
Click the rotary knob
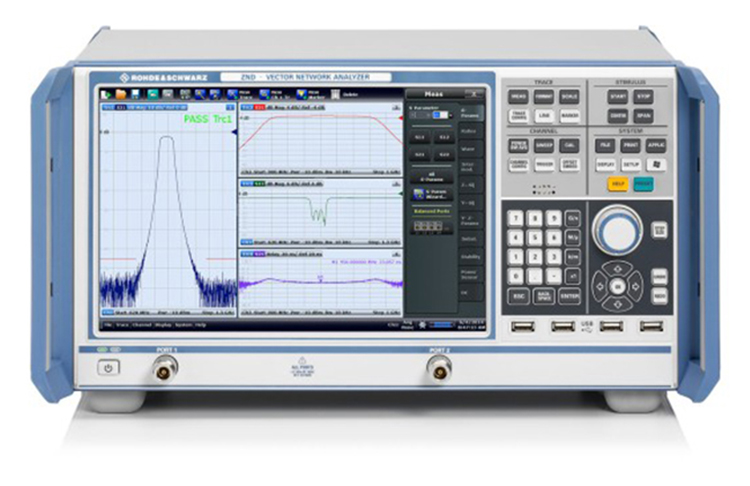[x=617, y=231]
